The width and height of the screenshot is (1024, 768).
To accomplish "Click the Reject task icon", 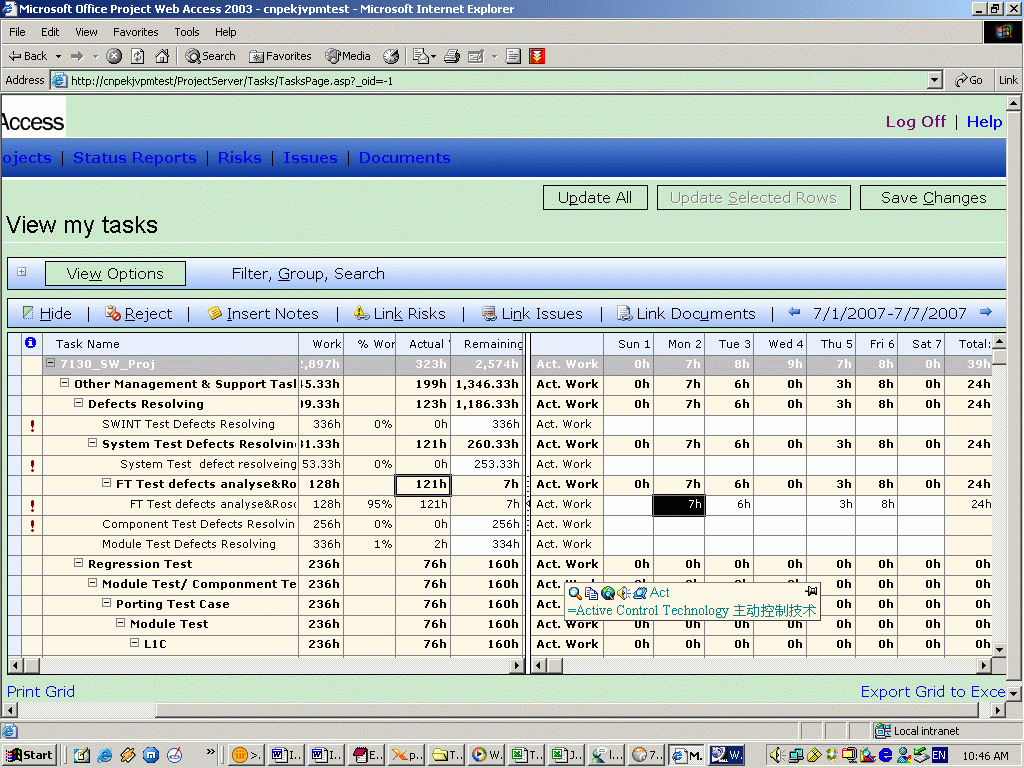I will pos(113,313).
